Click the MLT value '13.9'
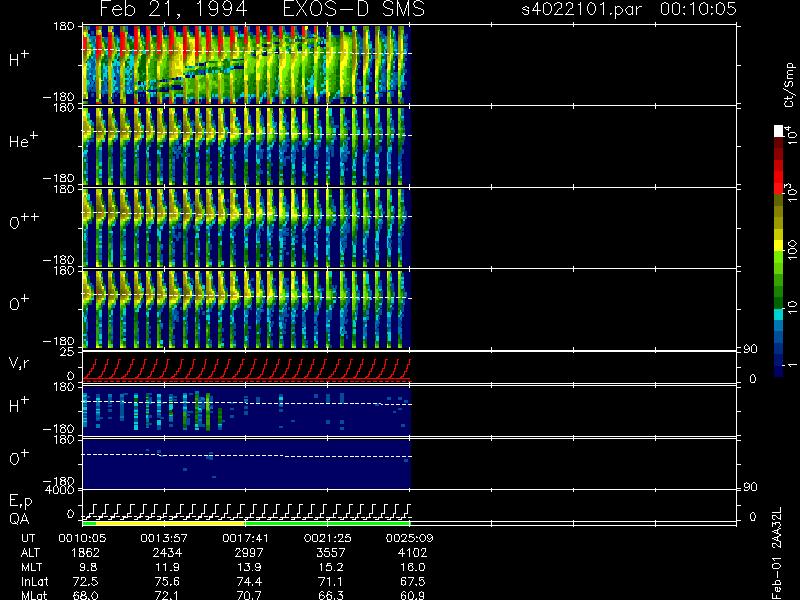This screenshot has width=800, height=600. coord(249,567)
